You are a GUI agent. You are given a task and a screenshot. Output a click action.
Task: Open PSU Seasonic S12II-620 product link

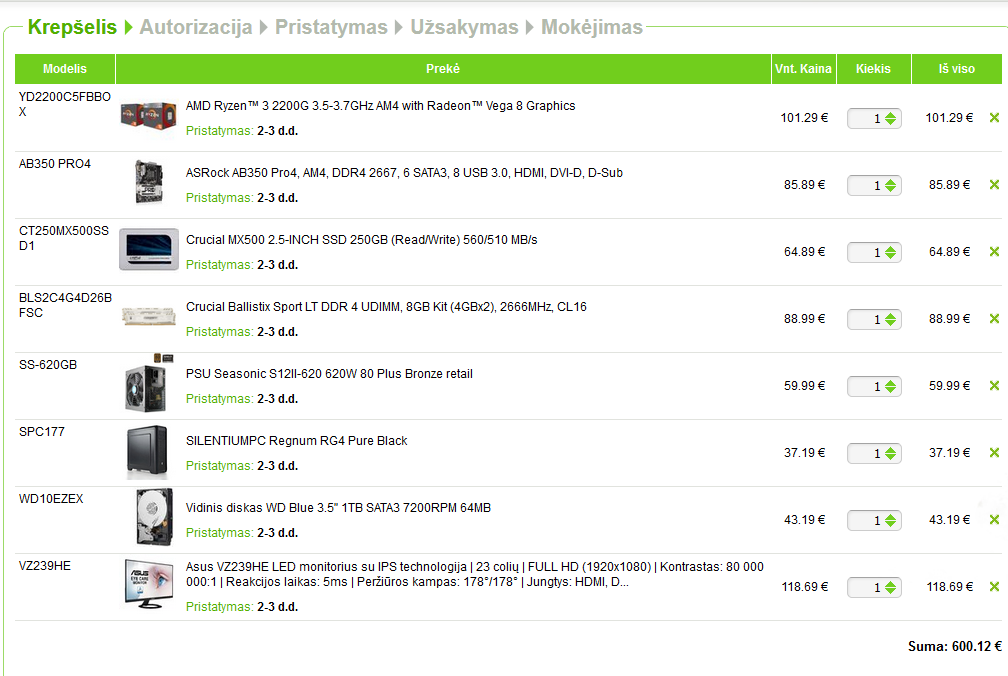click(329, 373)
